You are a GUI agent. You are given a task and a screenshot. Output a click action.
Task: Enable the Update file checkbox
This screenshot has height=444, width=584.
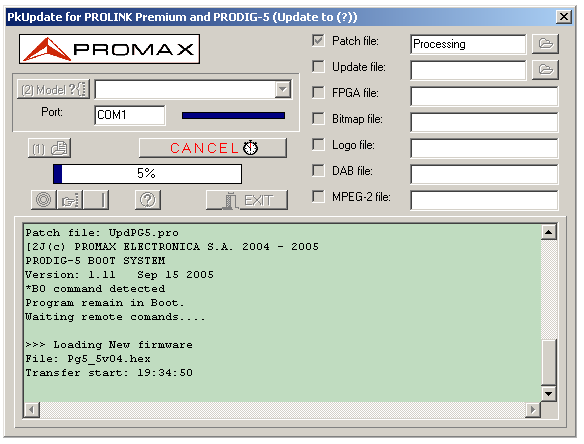[318, 67]
